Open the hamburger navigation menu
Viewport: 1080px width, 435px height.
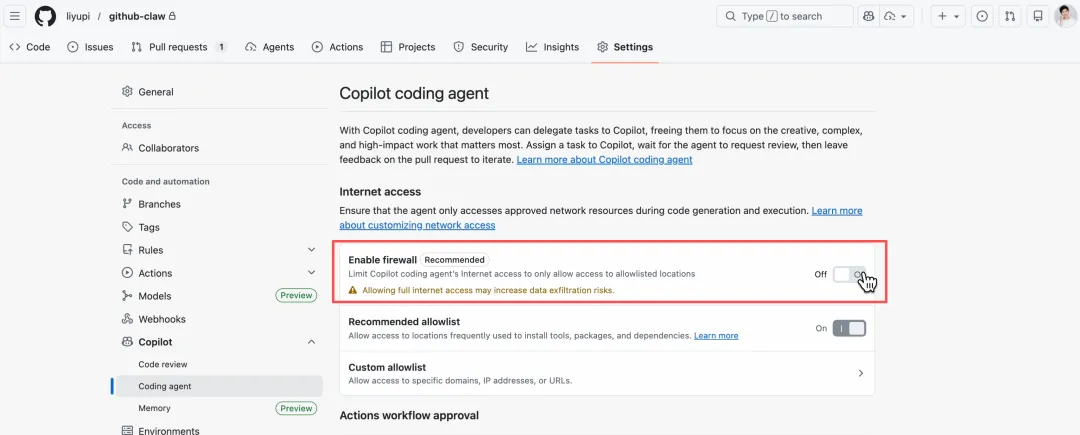(15, 16)
